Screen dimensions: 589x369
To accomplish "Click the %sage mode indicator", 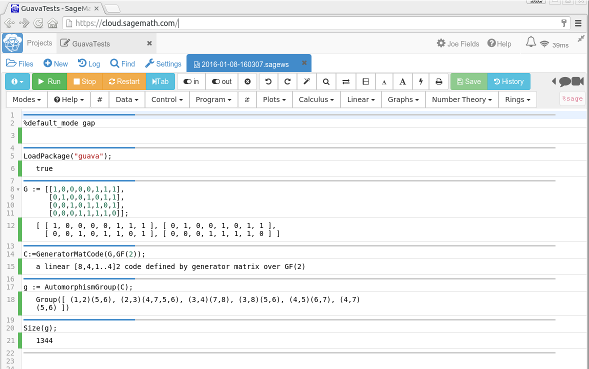I will (x=572, y=98).
